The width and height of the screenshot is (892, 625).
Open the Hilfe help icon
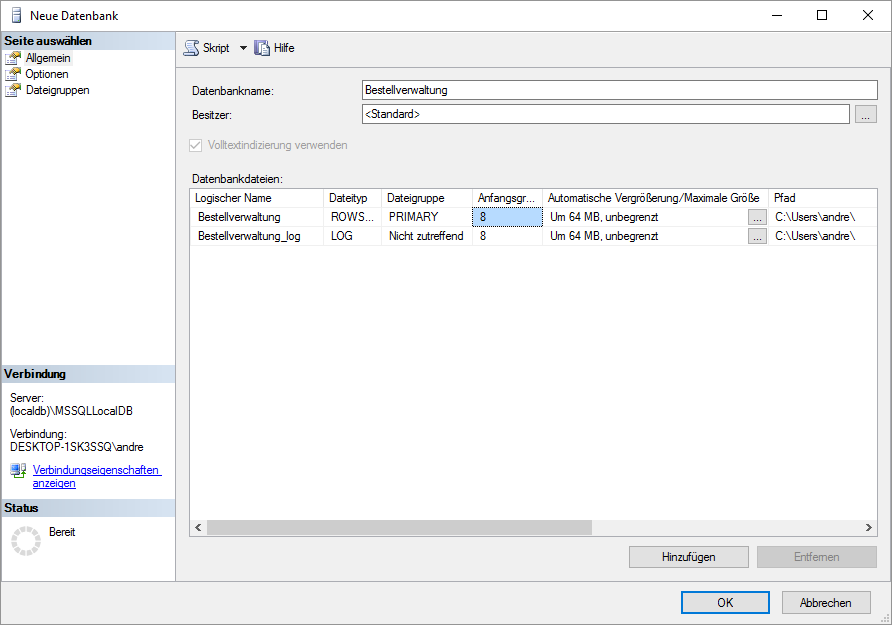(x=263, y=48)
